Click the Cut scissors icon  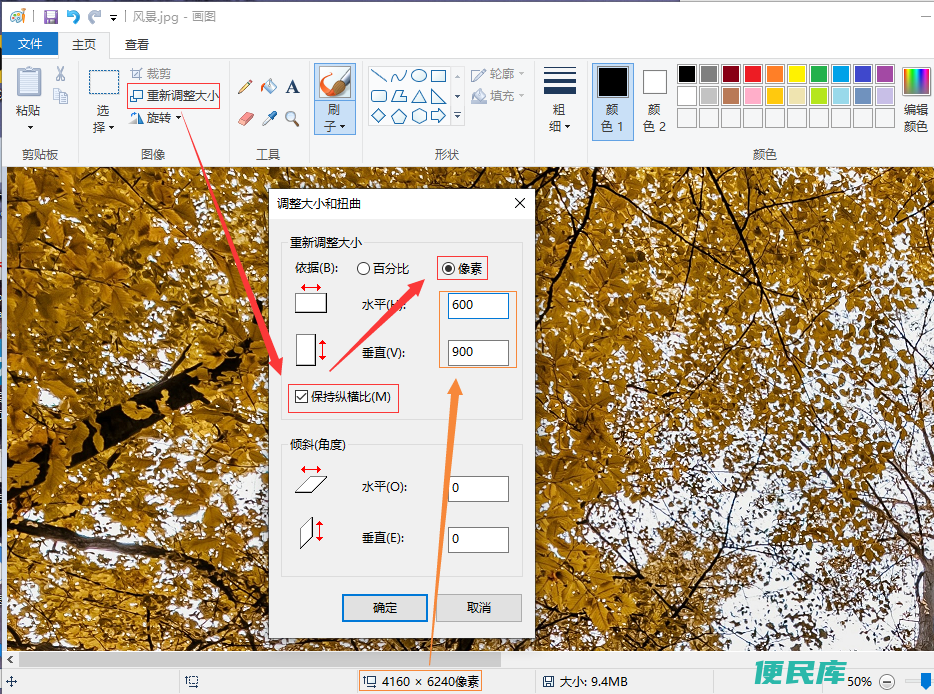60,74
